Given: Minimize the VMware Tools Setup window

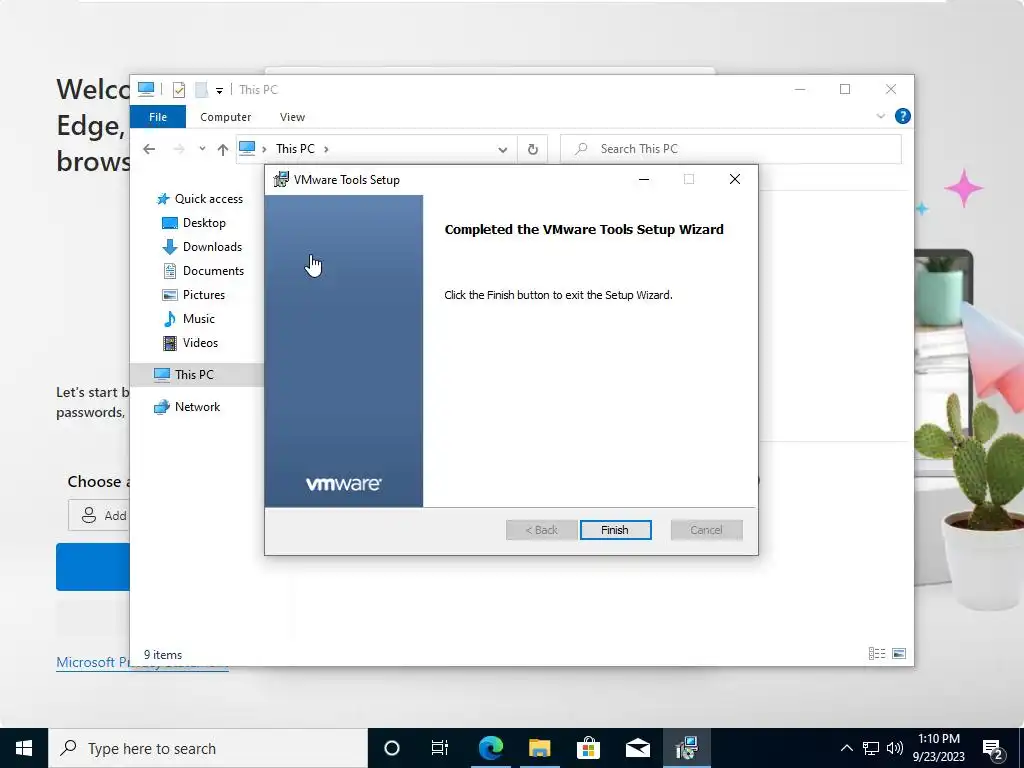Looking at the screenshot, I should pyautogui.click(x=644, y=180).
